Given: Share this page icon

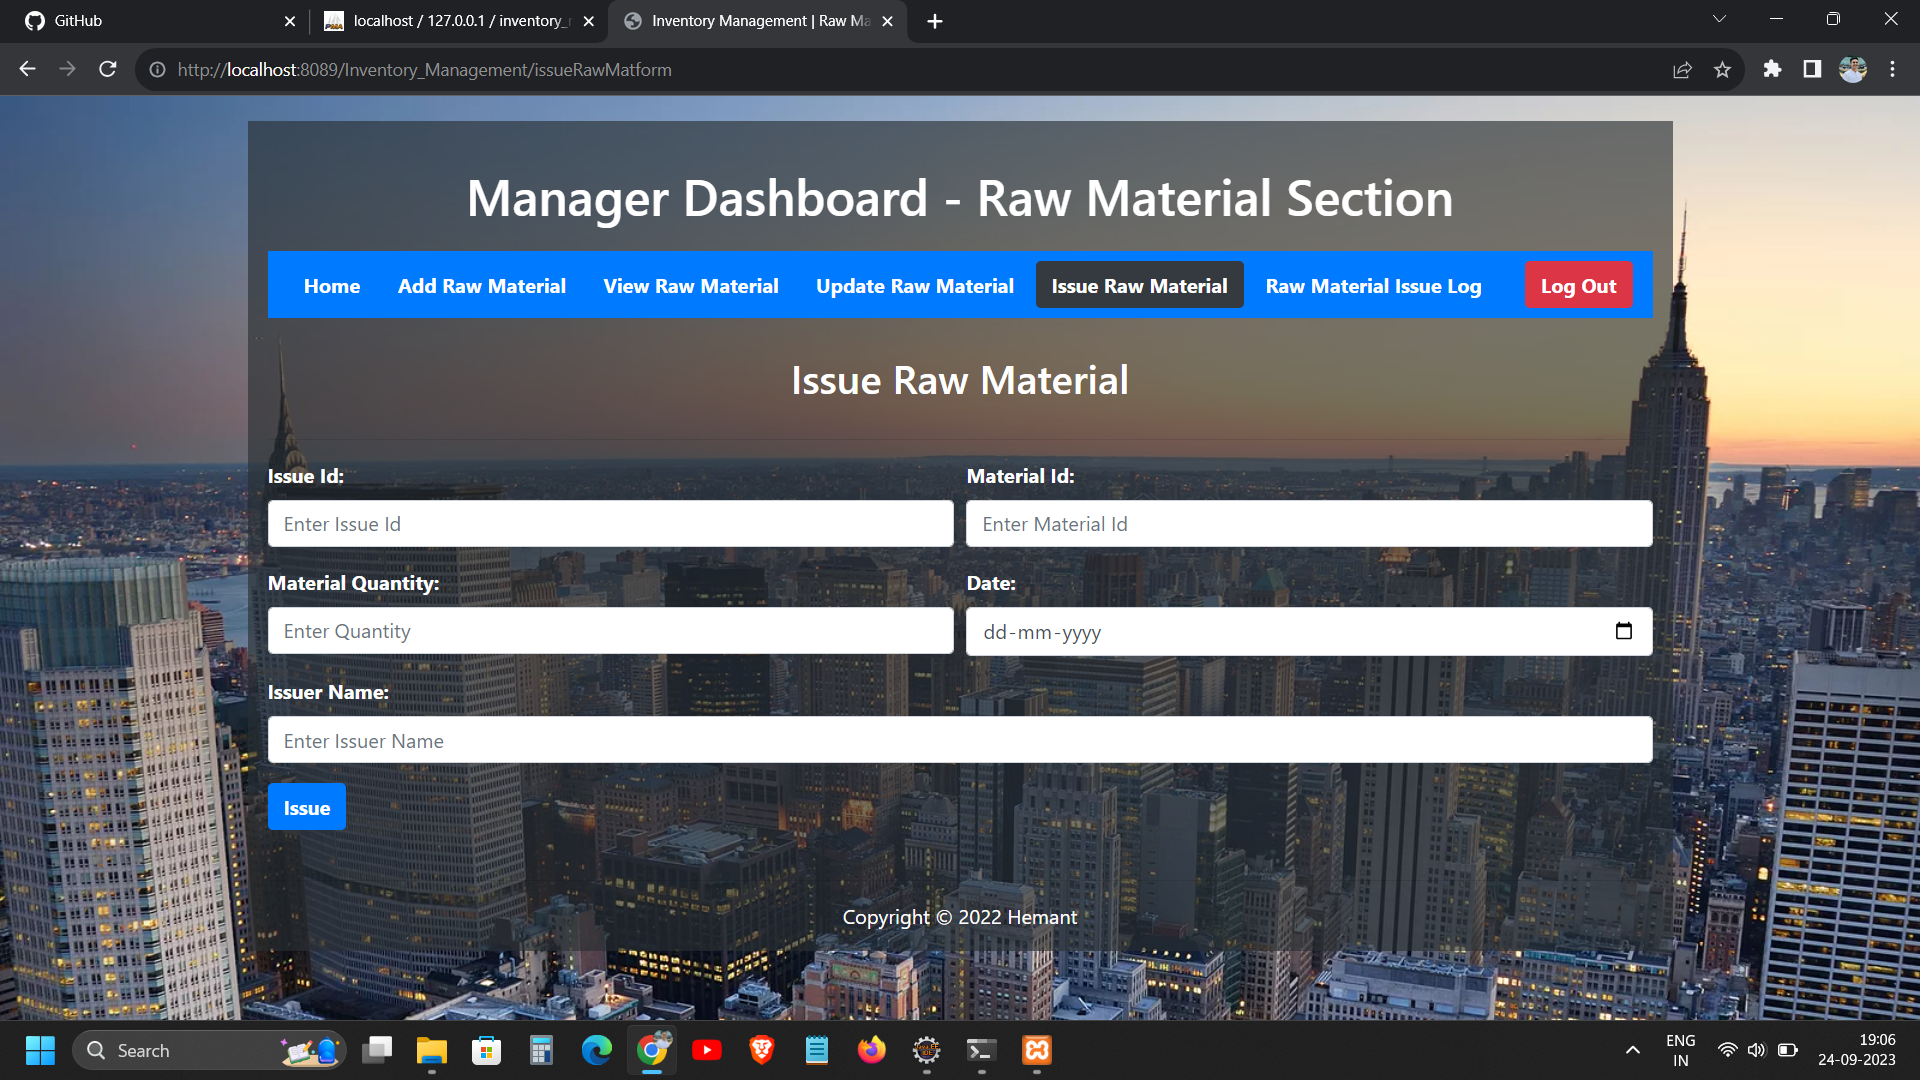Looking at the screenshot, I should pyautogui.click(x=1682, y=70).
